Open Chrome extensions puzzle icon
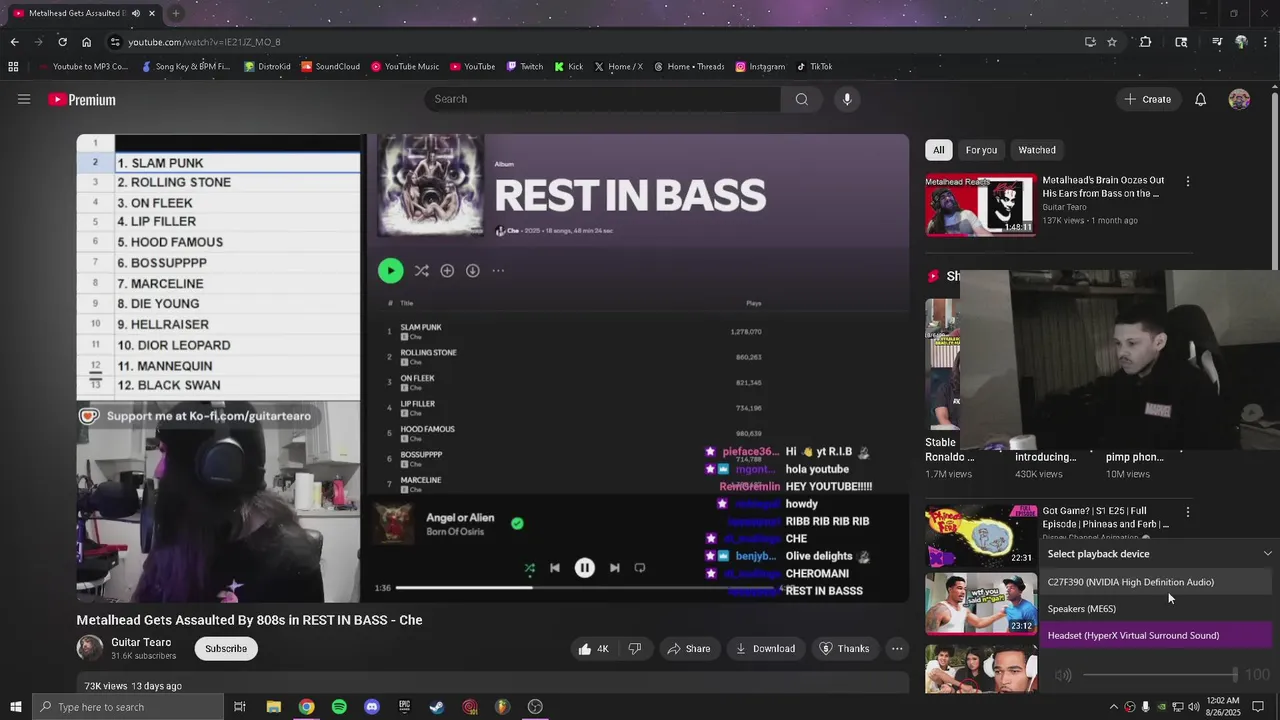 click(x=1145, y=42)
